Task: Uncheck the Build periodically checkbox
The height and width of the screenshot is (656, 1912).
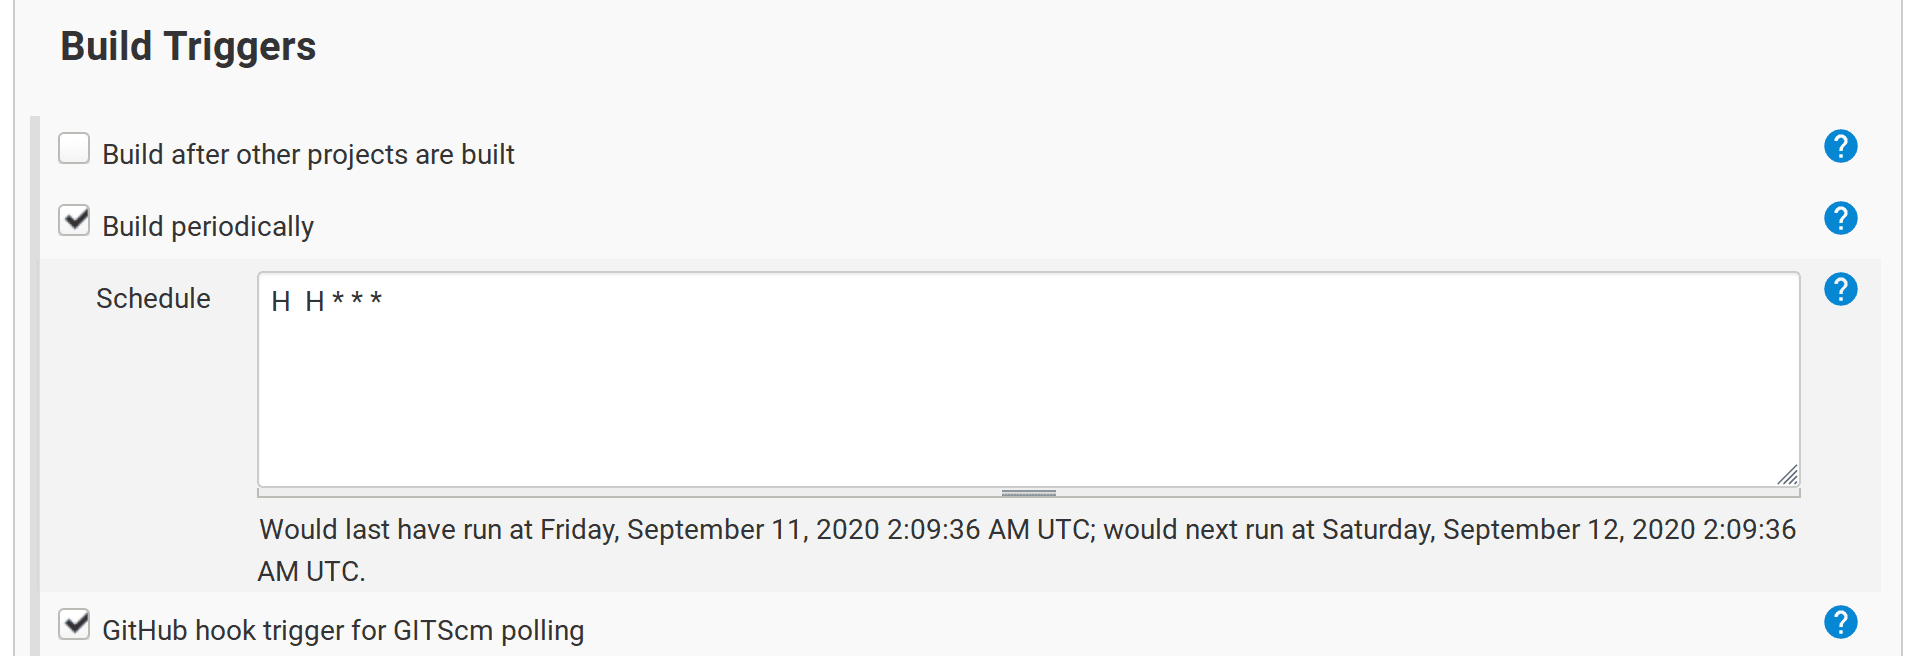Action: [x=74, y=220]
